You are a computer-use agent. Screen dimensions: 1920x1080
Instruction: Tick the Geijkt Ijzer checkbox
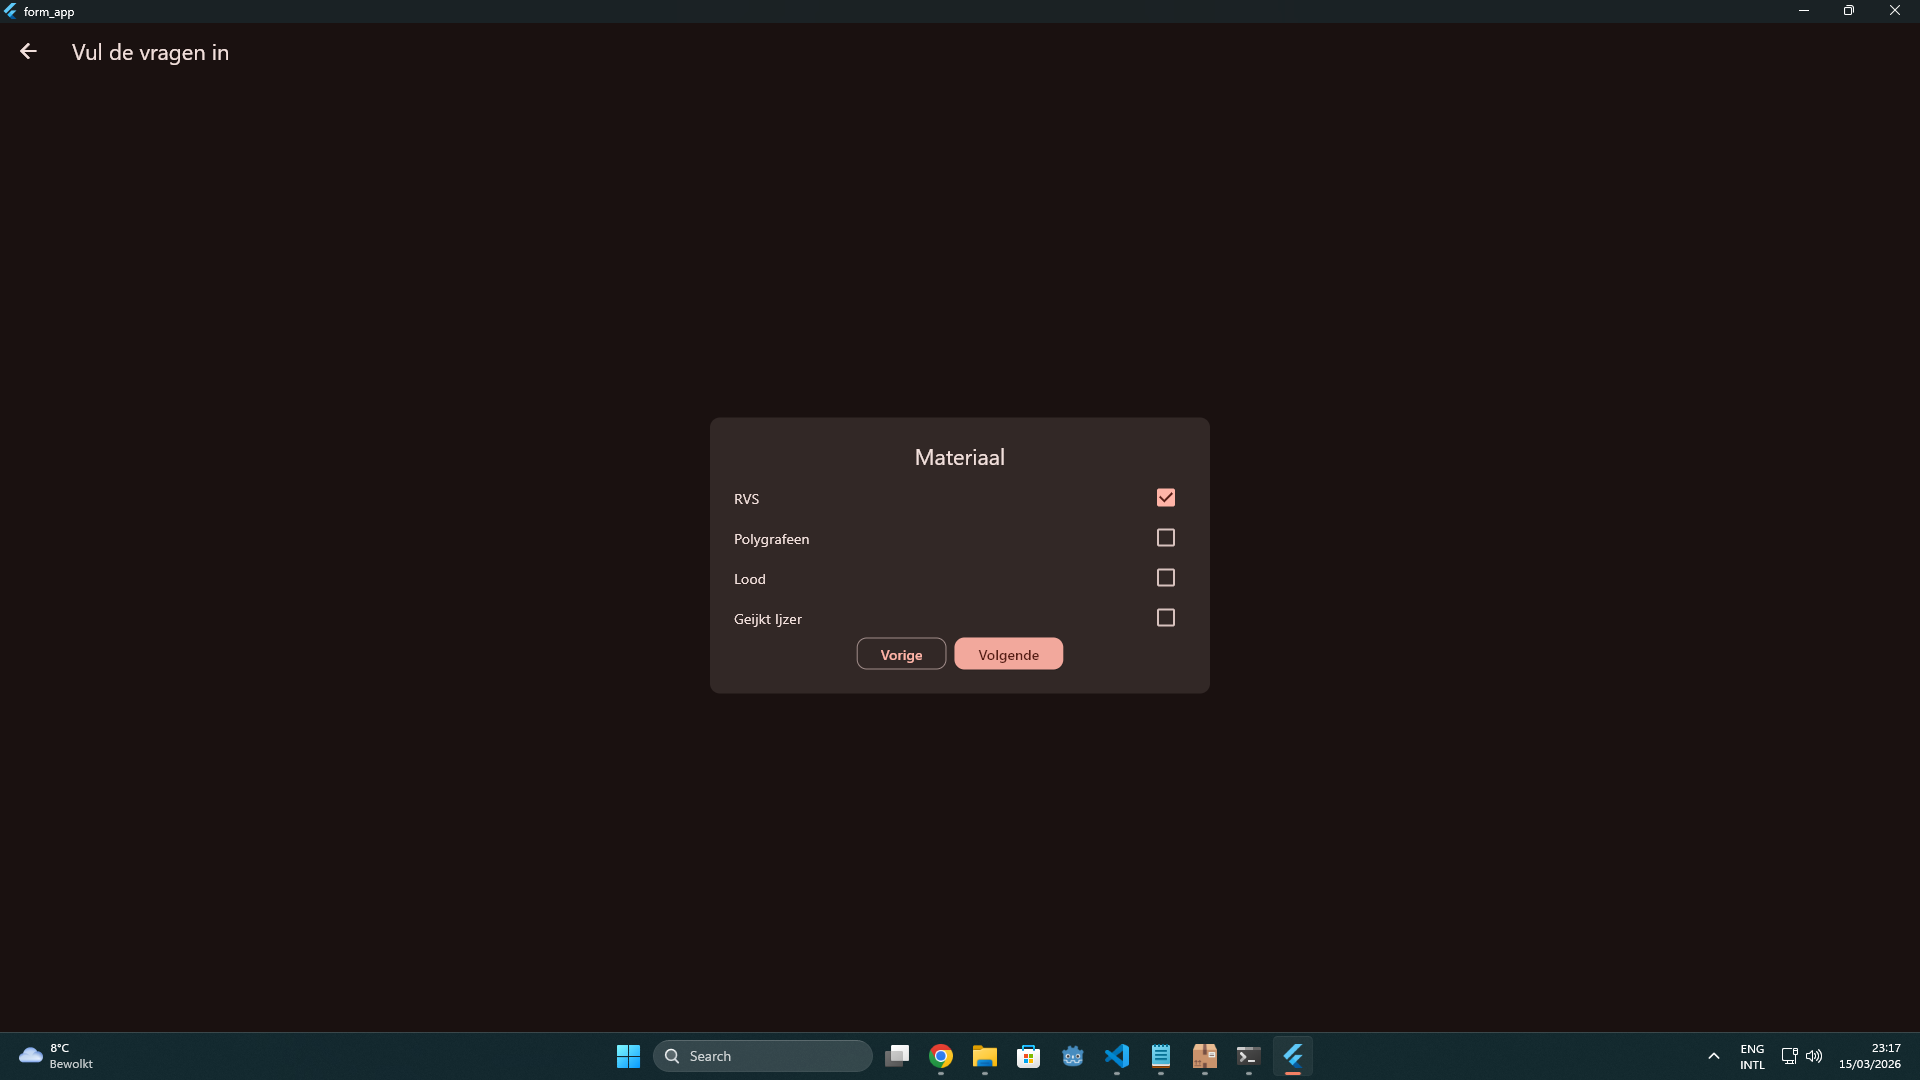pos(1165,618)
